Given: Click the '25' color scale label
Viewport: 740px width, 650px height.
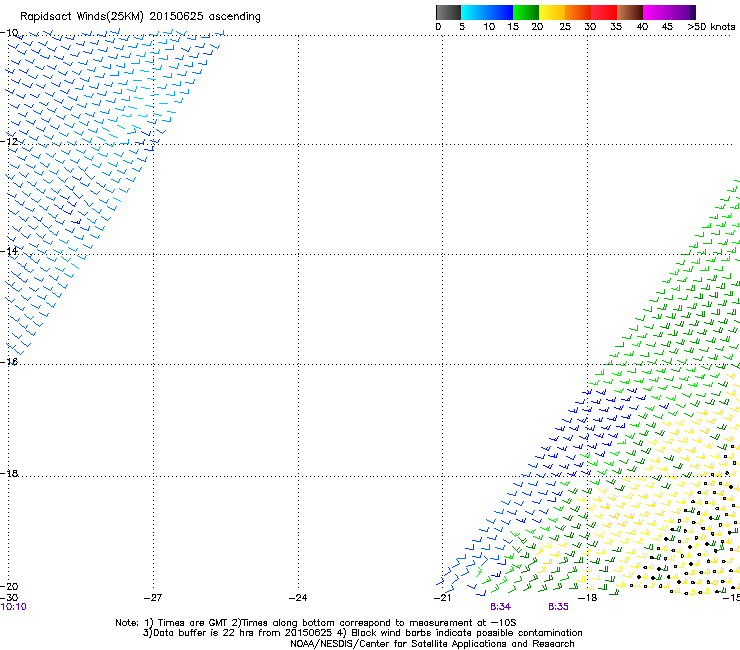Looking at the screenshot, I should tap(565, 27).
